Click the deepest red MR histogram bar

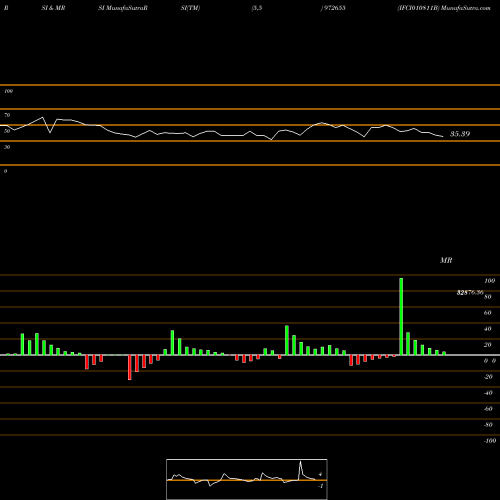pos(130,367)
